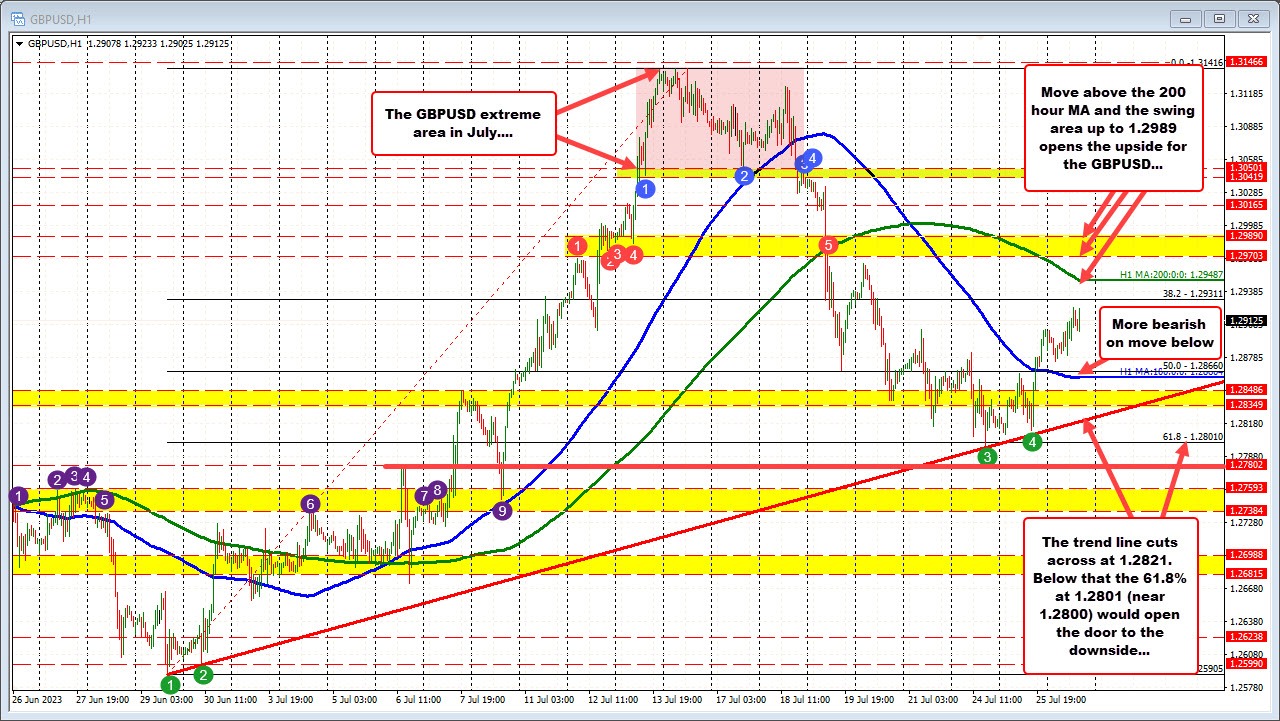The width and height of the screenshot is (1280, 721).
Task: Select the blue marker 4 near the peak
Action: [x=812, y=159]
